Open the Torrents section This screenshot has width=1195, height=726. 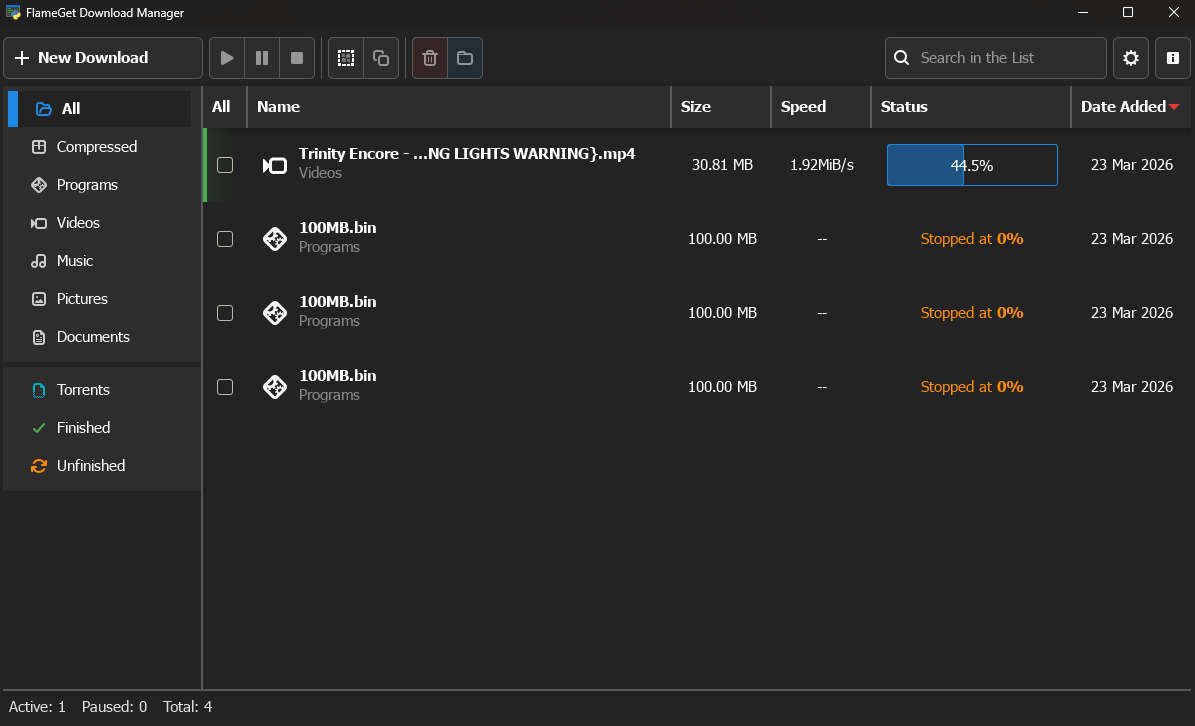(x=82, y=389)
